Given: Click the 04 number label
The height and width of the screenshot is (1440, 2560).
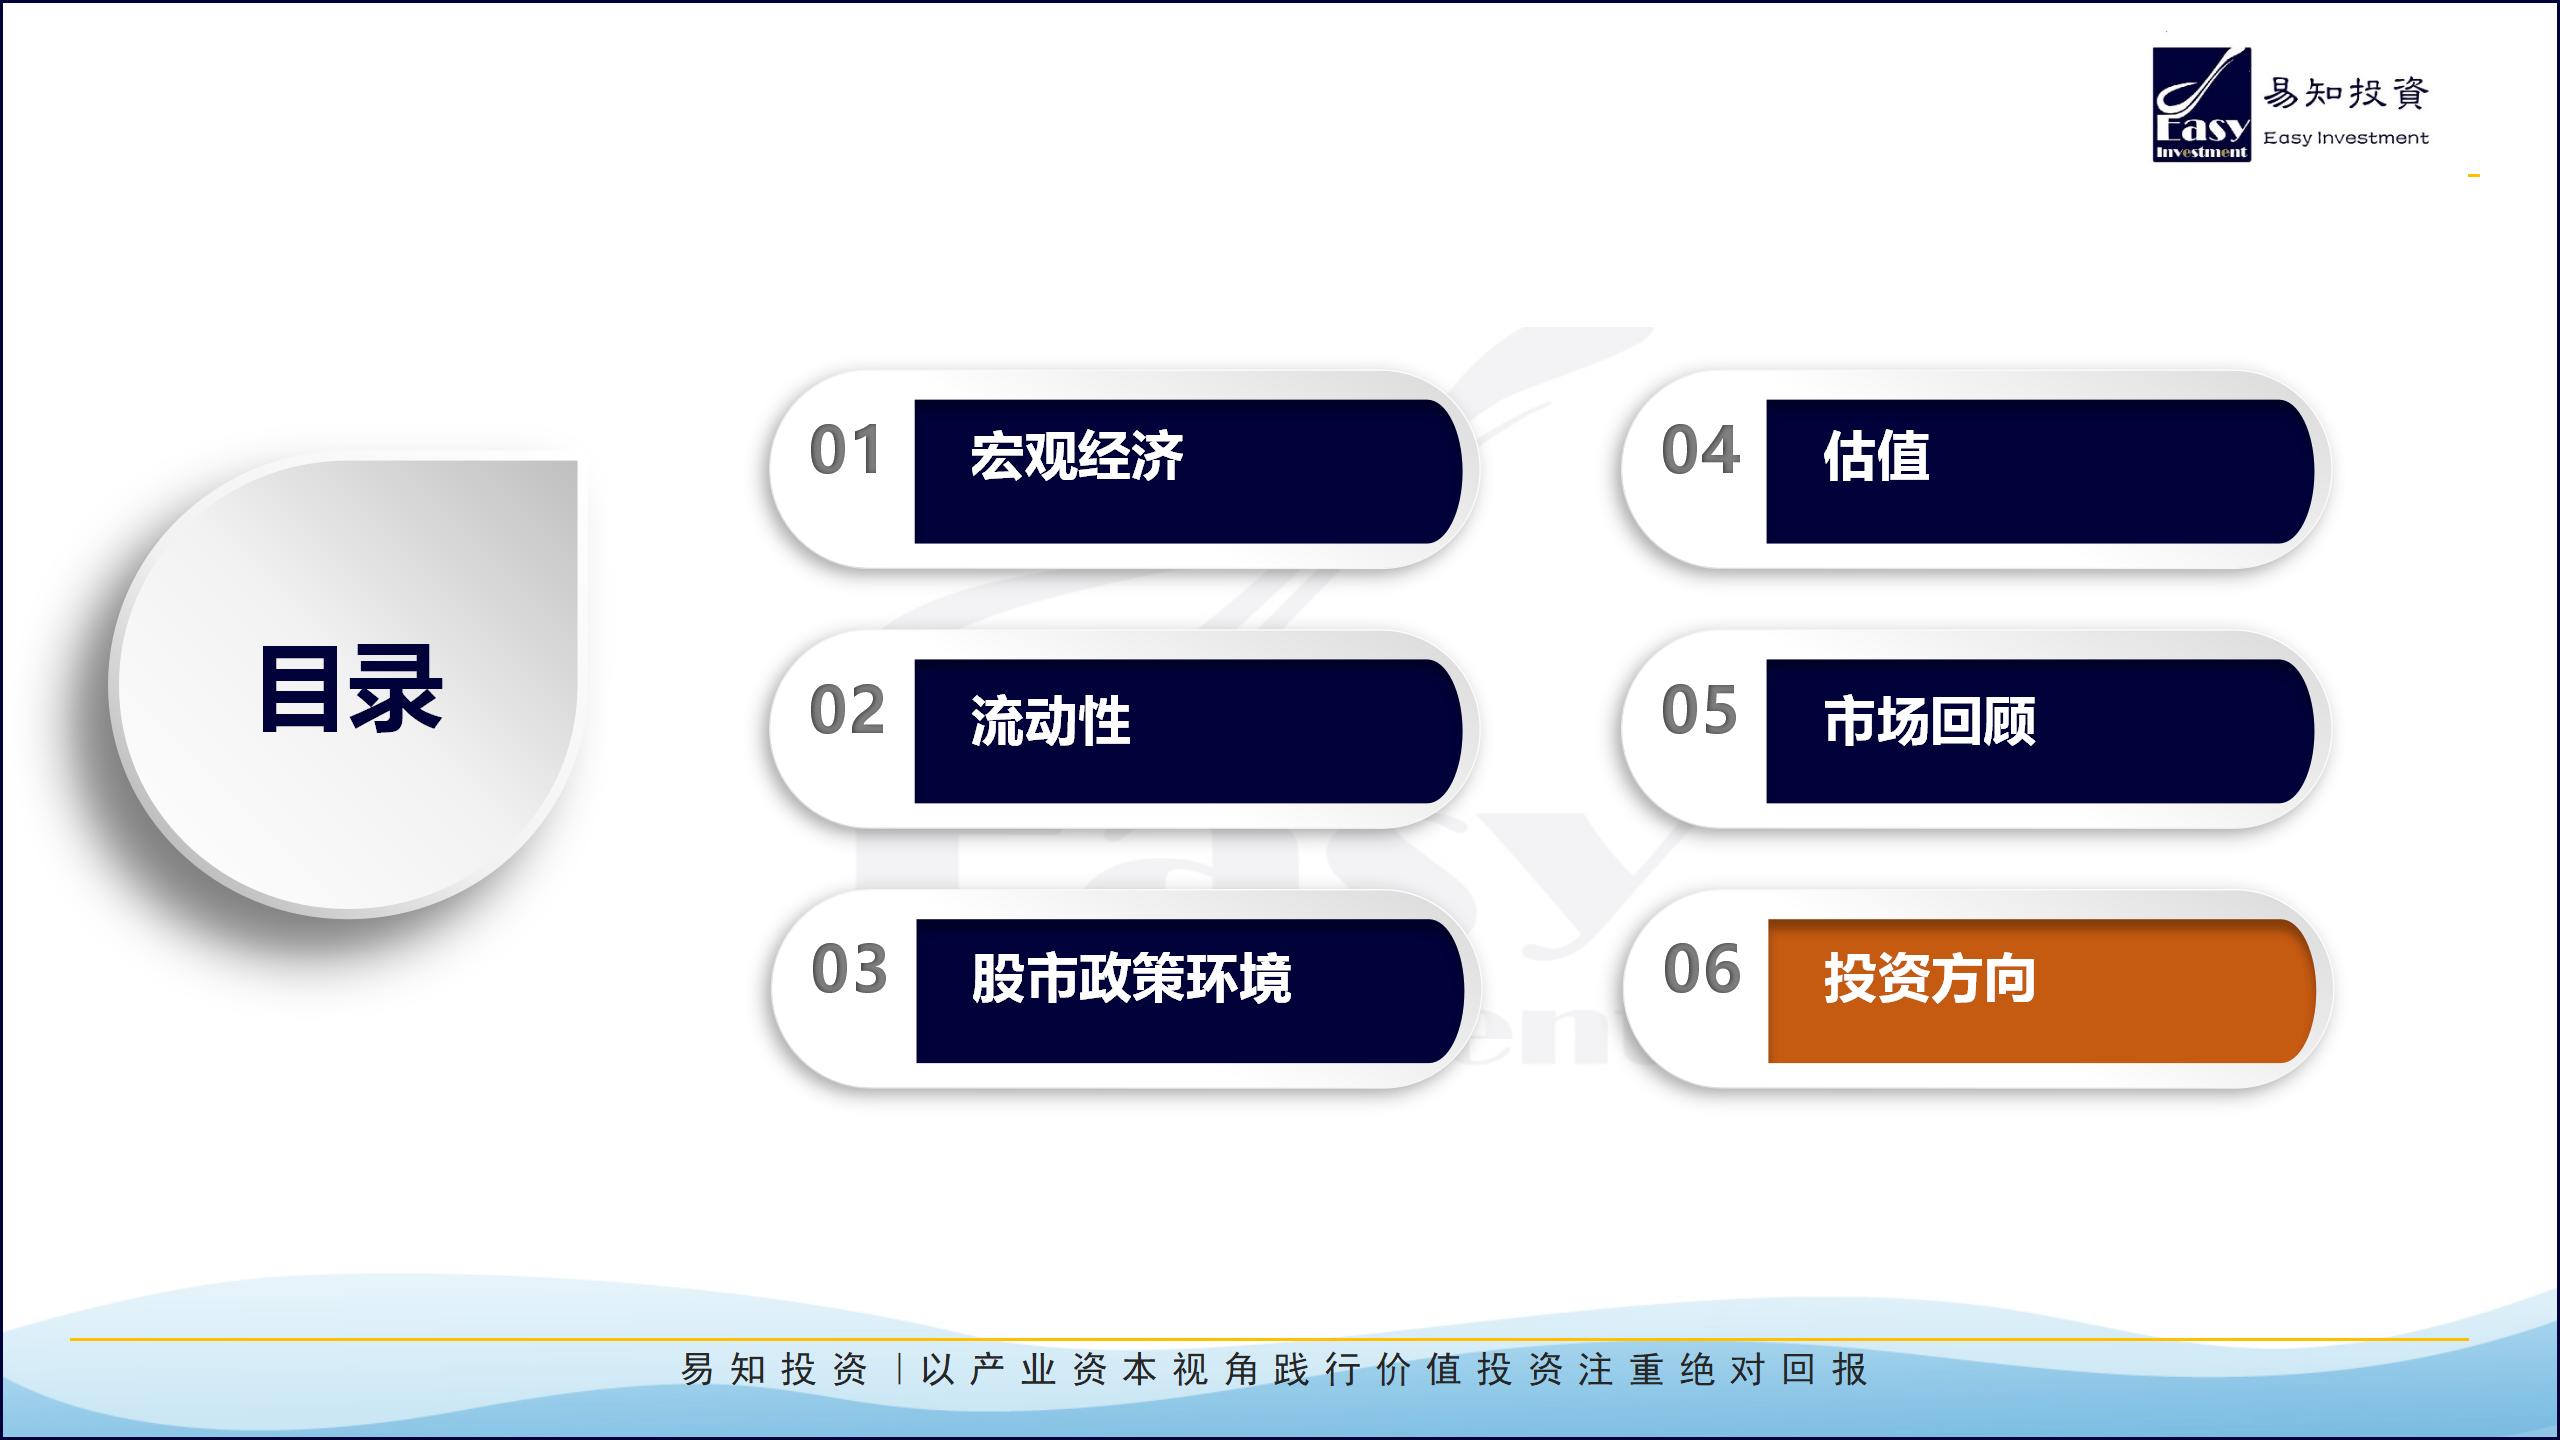Looking at the screenshot, I should [1700, 450].
